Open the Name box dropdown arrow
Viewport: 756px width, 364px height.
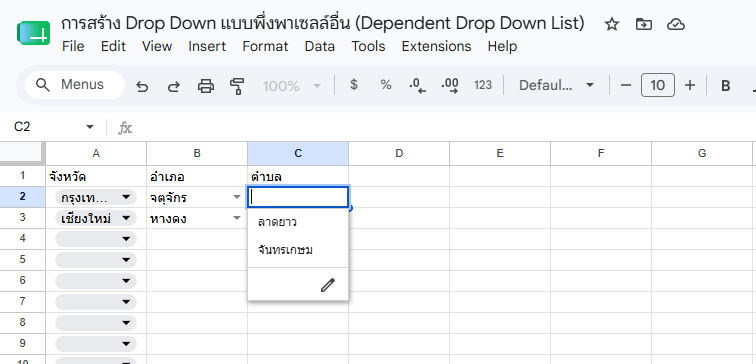click(x=90, y=127)
